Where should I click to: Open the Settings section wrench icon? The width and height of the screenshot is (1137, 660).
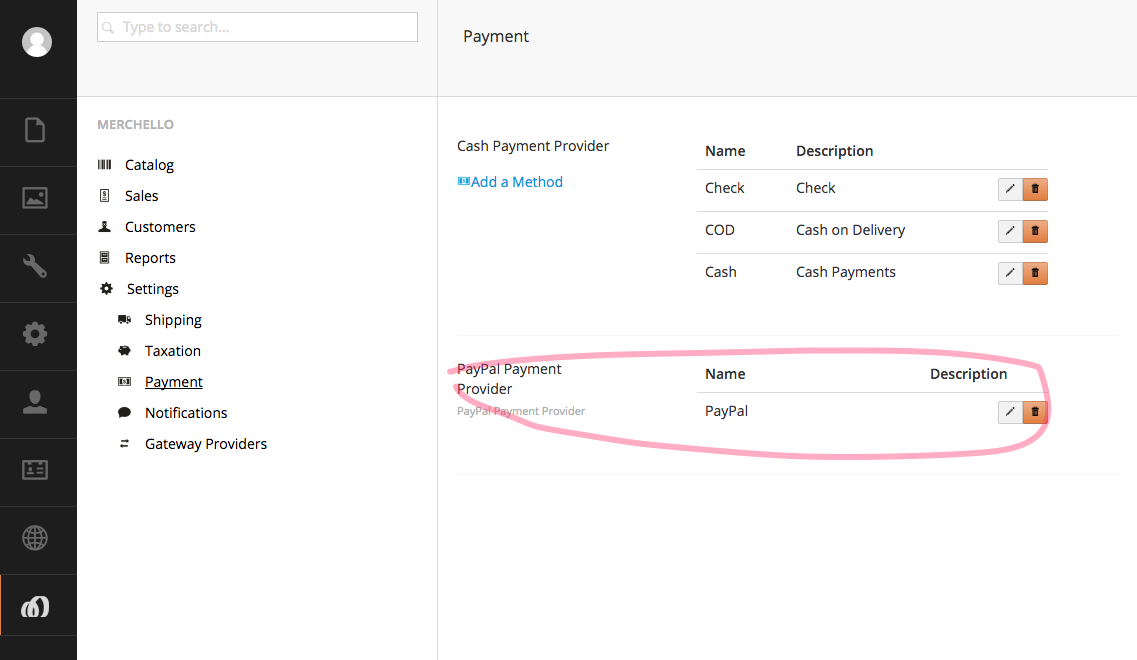(x=35, y=266)
